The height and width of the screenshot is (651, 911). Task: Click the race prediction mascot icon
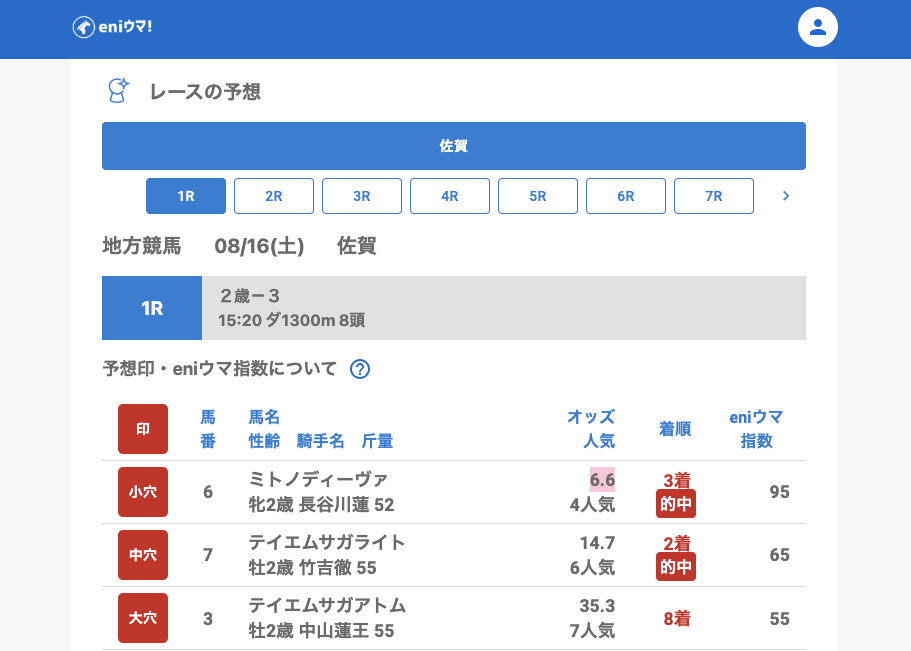coord(119,91)
